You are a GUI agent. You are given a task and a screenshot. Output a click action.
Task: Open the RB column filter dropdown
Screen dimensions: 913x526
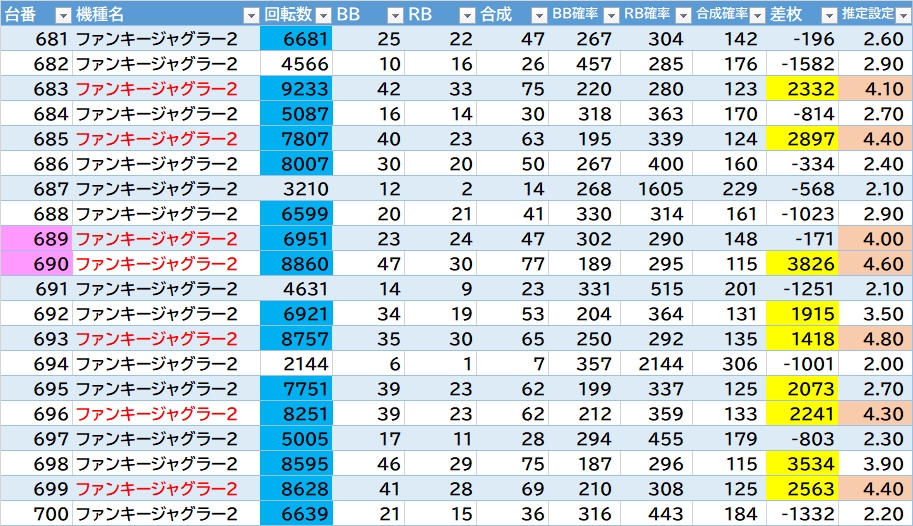(468, 15)
